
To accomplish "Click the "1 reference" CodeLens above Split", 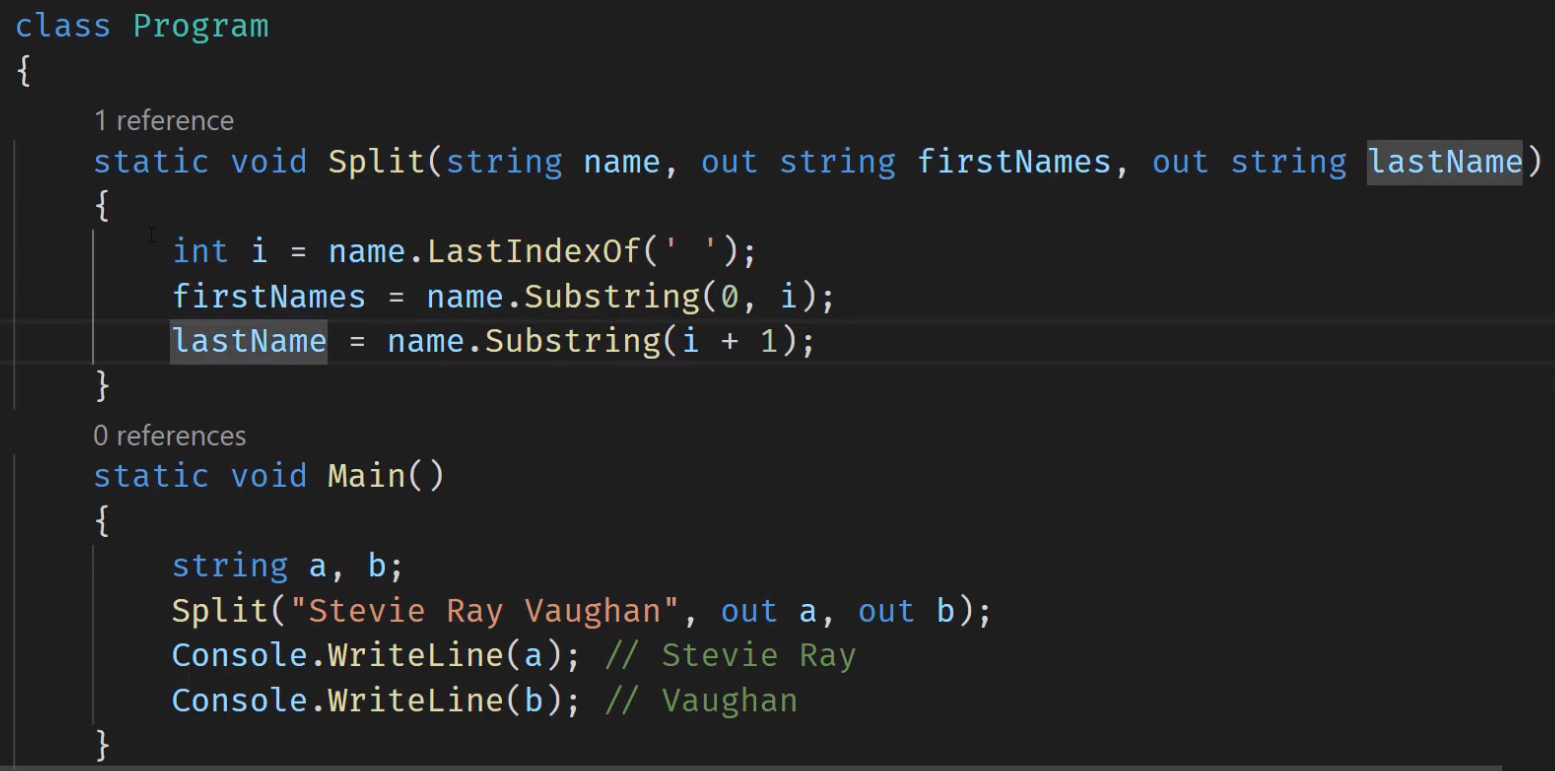I will [x=164, y=121].
